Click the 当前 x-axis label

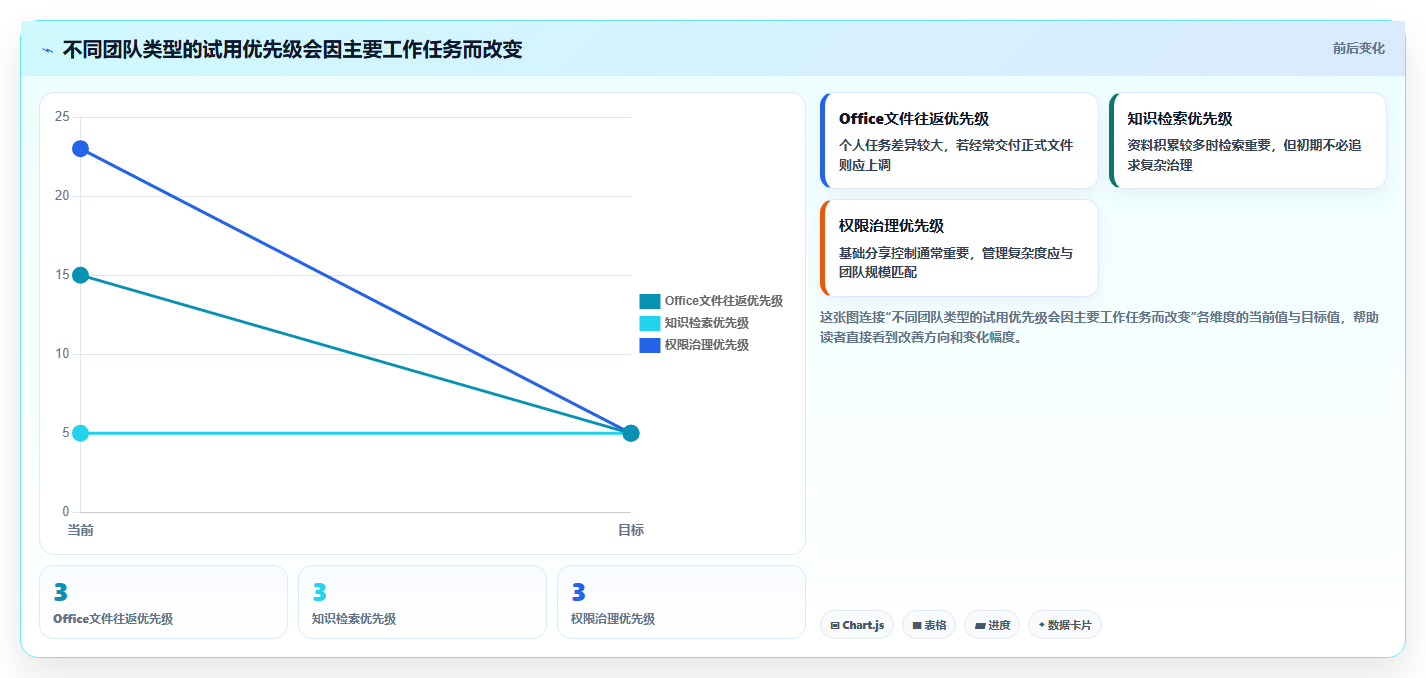(x=80, y=530)
